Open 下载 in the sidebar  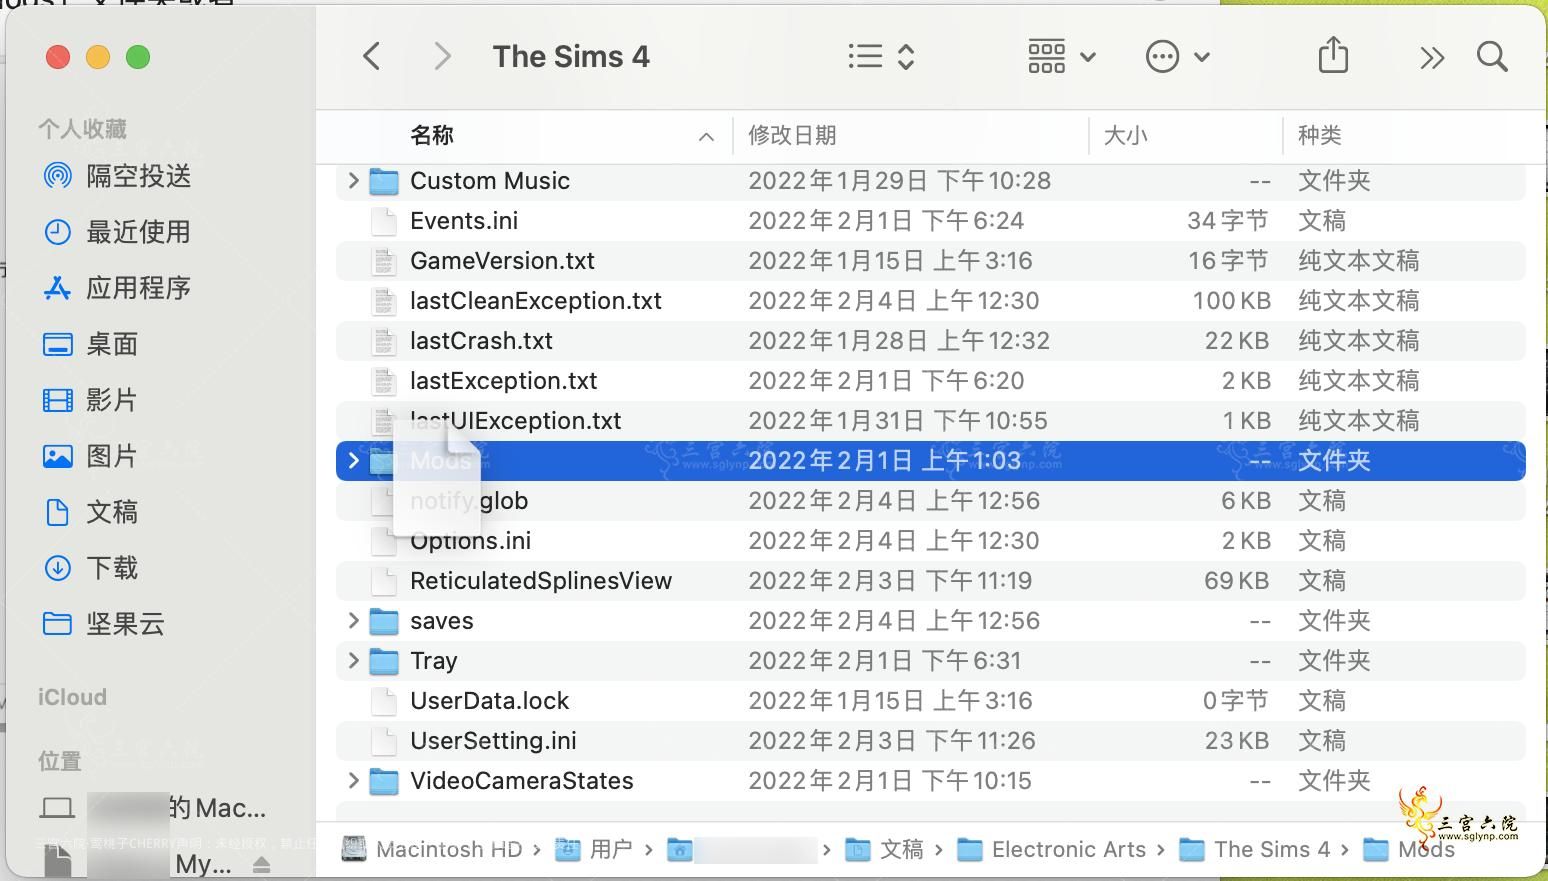tap(90, 568)
